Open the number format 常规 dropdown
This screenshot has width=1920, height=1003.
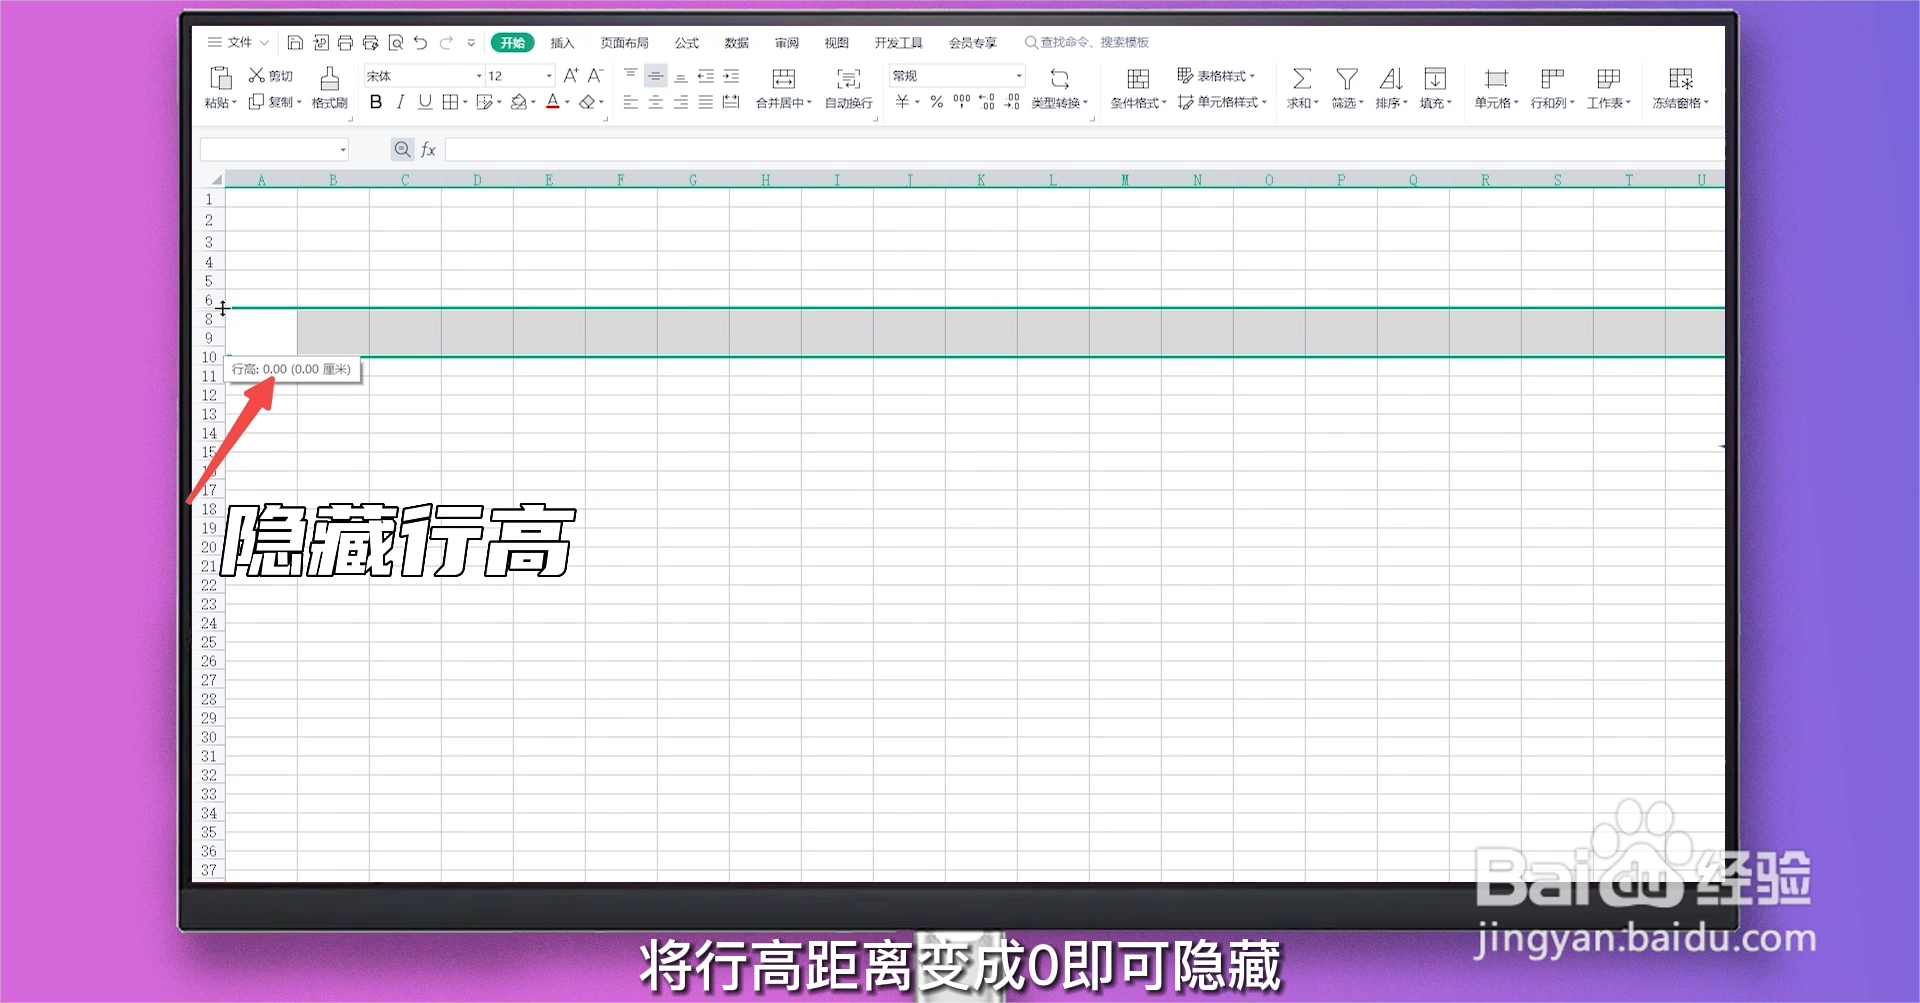1019,76
